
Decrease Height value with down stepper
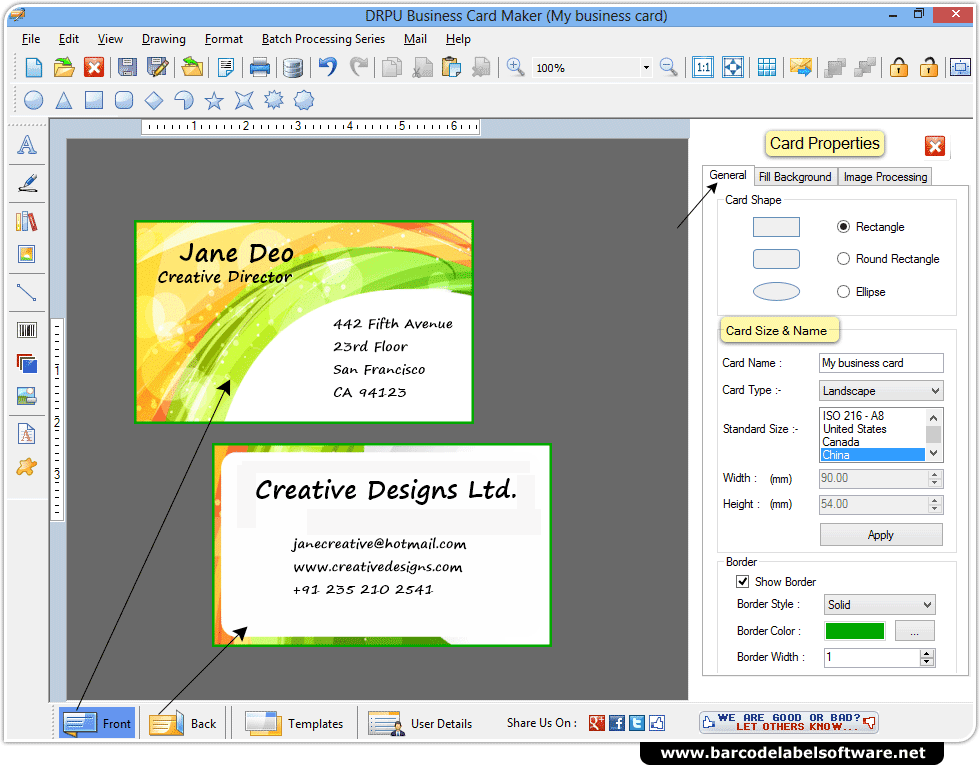point(934,509)
